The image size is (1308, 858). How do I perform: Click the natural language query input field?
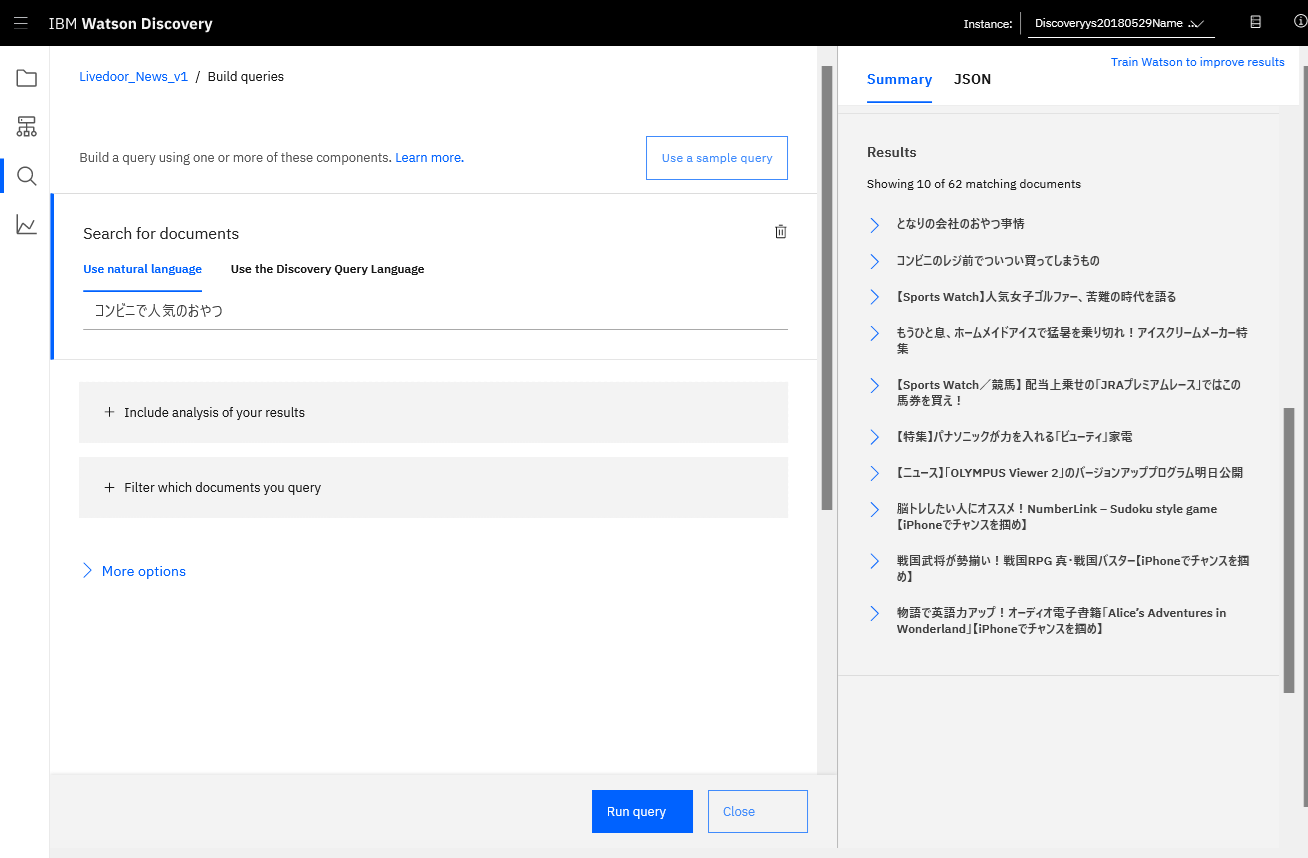tap(435, 311)
